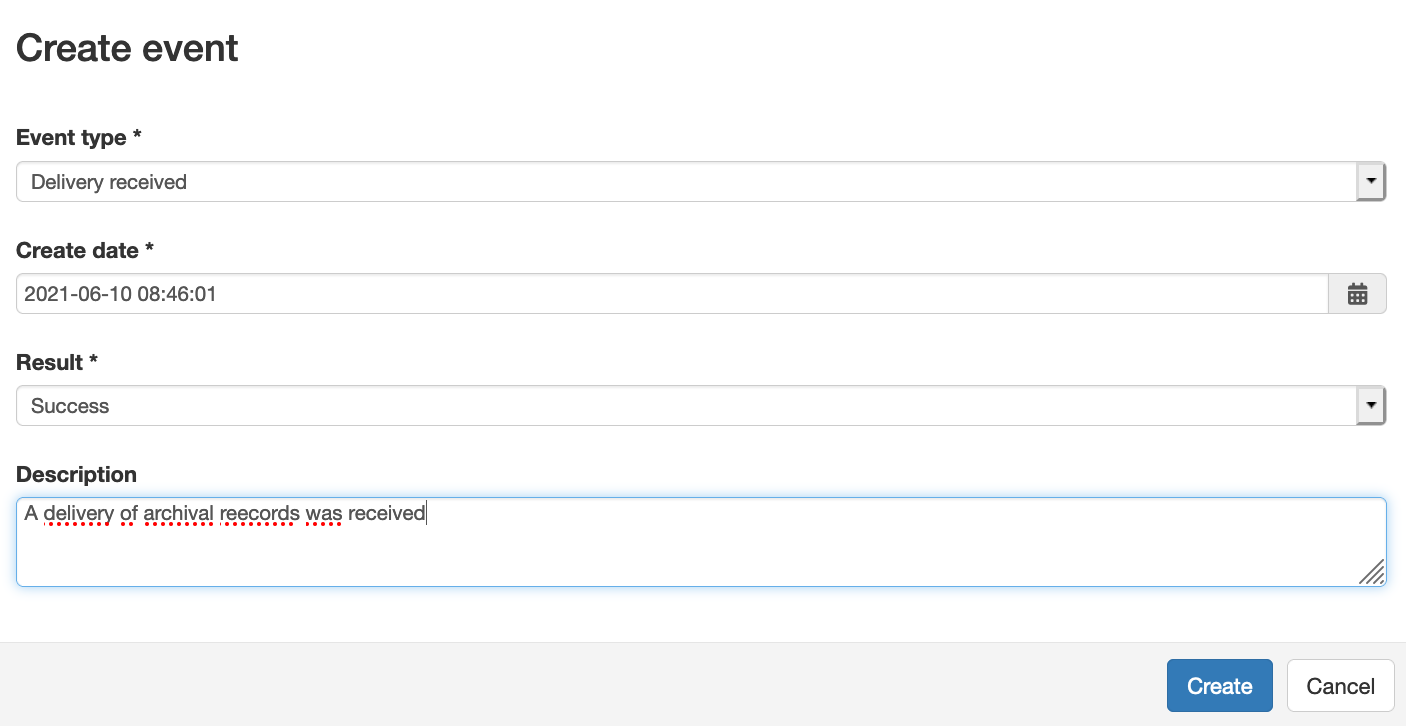The image size is (1406, 726).
Task: Click inside the Description text area
Action: [x=701, y=542]
